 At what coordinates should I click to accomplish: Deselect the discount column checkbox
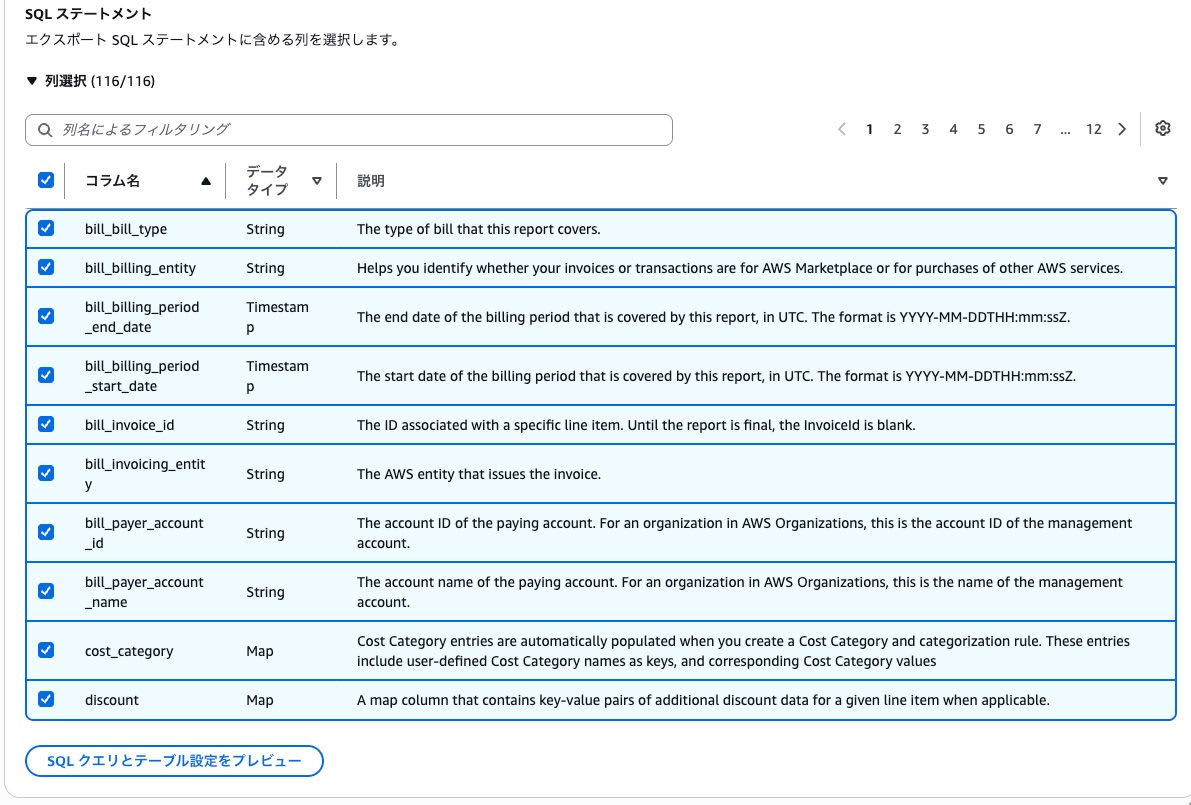(46, 699)
